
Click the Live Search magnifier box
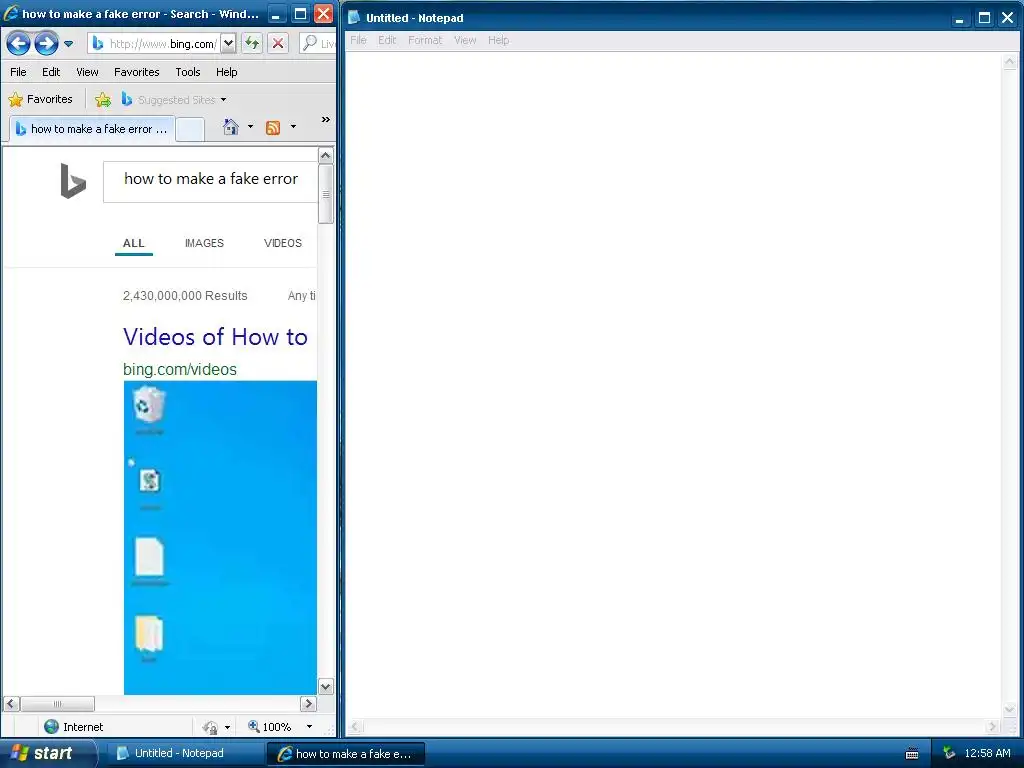pos(318,44)
